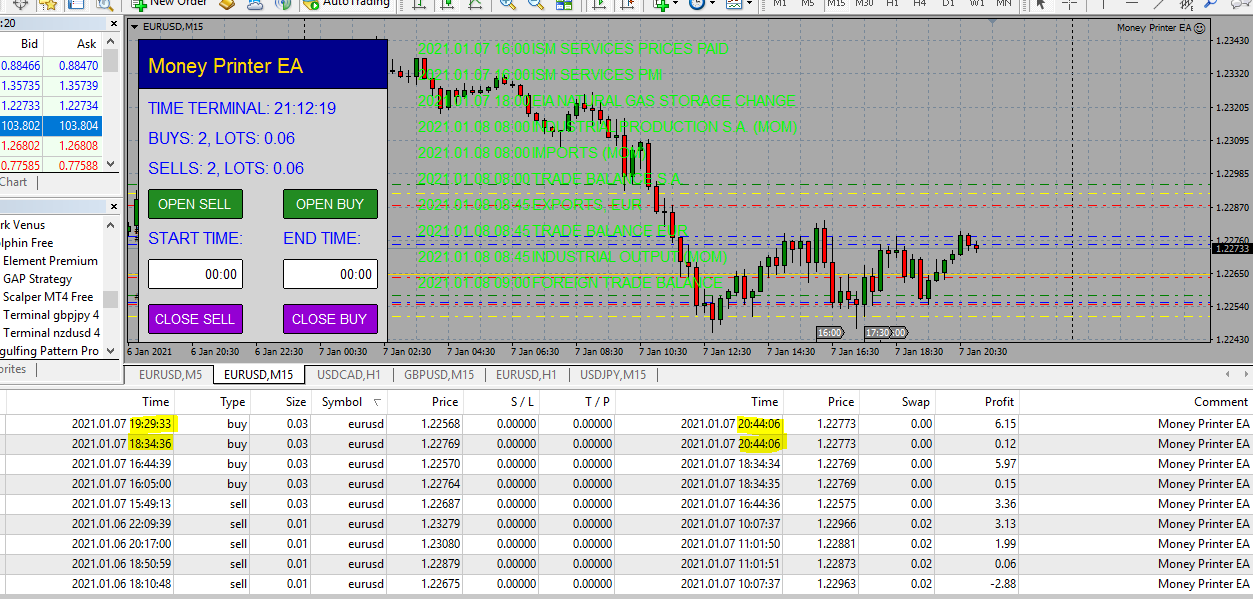Click the OPEN SELL button
The image size is (1253, 599).
tap(194, 204)
